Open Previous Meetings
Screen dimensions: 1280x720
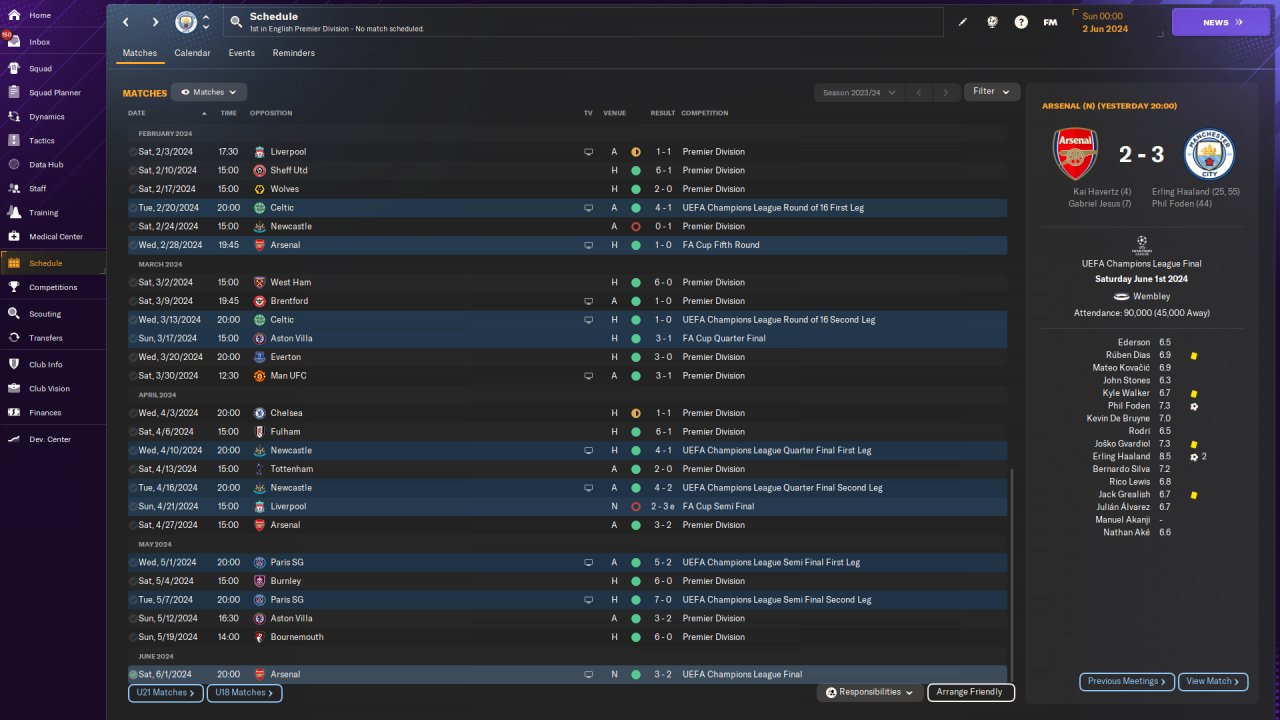click(x=1127, y=681)
